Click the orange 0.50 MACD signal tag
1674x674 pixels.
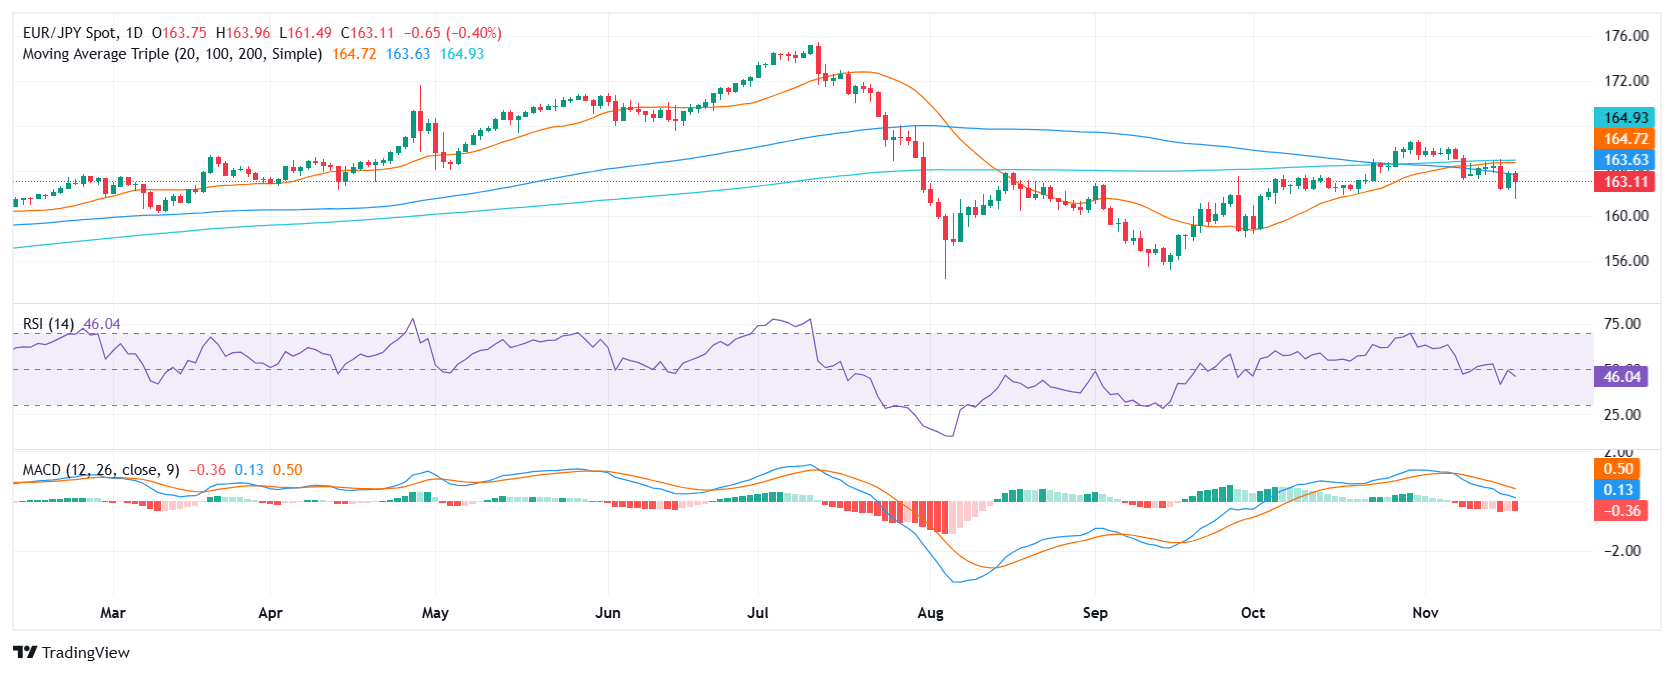1618,469
